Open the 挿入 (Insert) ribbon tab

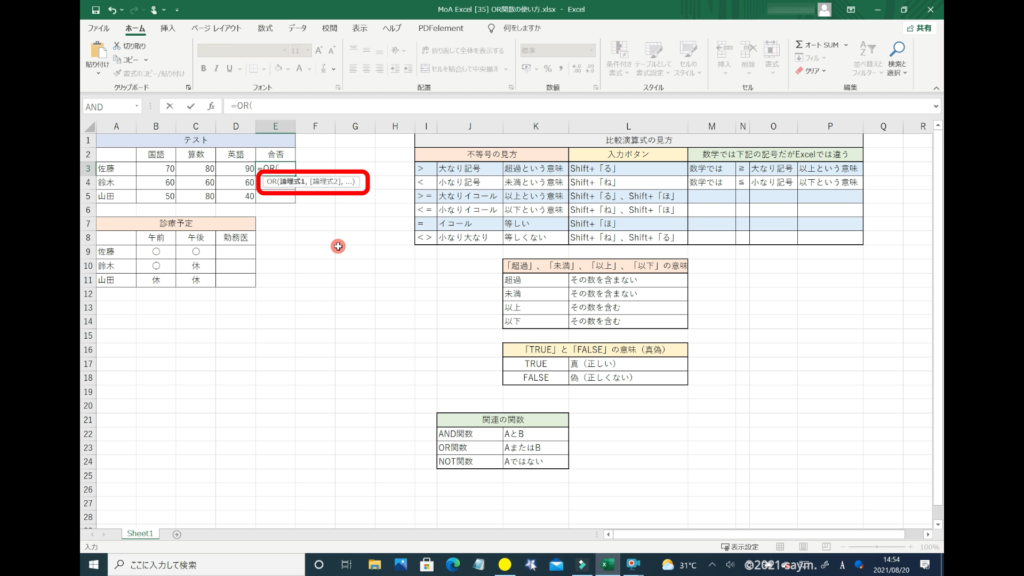click(168, 28)
